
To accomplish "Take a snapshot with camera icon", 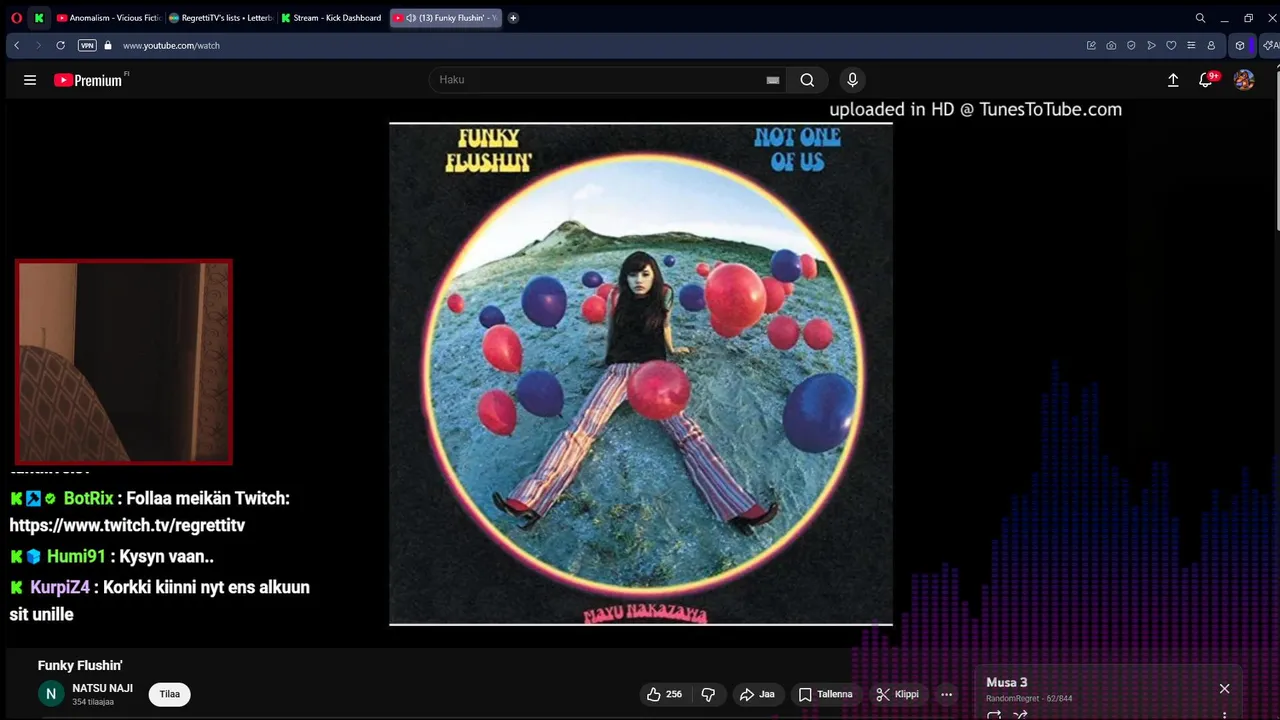I will pos(1111,45).
